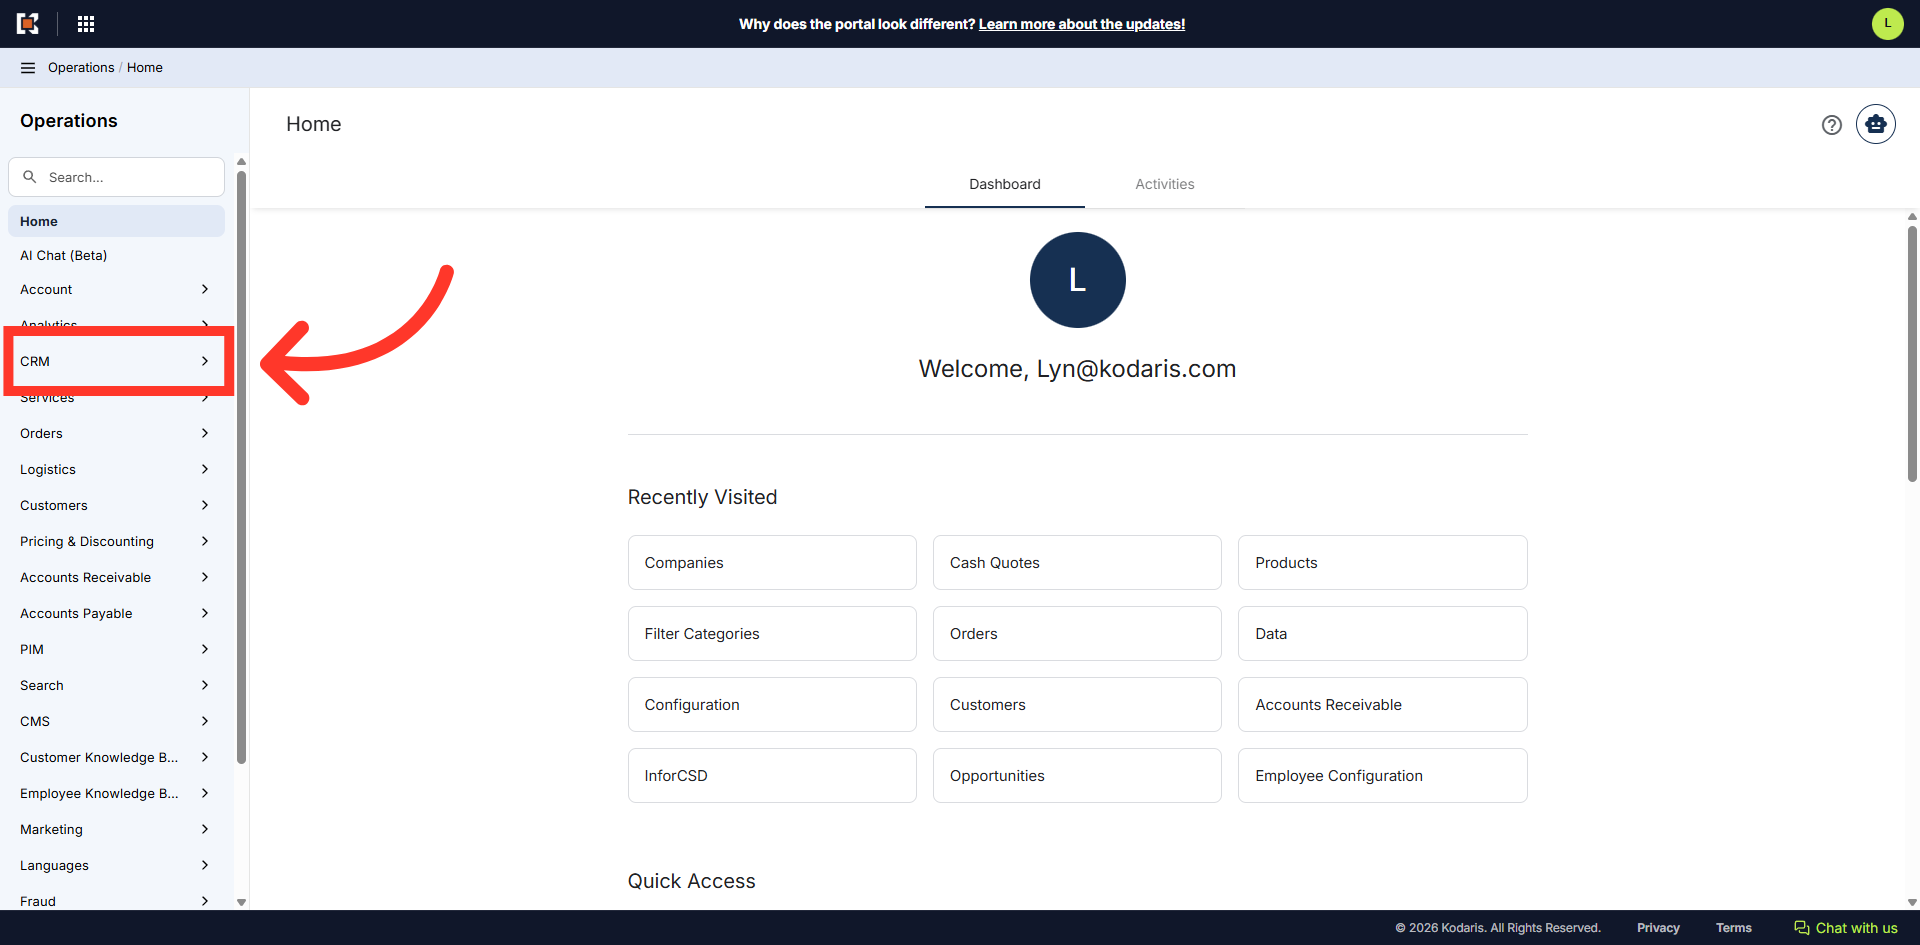This screenshot has height=945, width=1920.
Task: Expand the Account chevron
Action: [x=205, y=289]
